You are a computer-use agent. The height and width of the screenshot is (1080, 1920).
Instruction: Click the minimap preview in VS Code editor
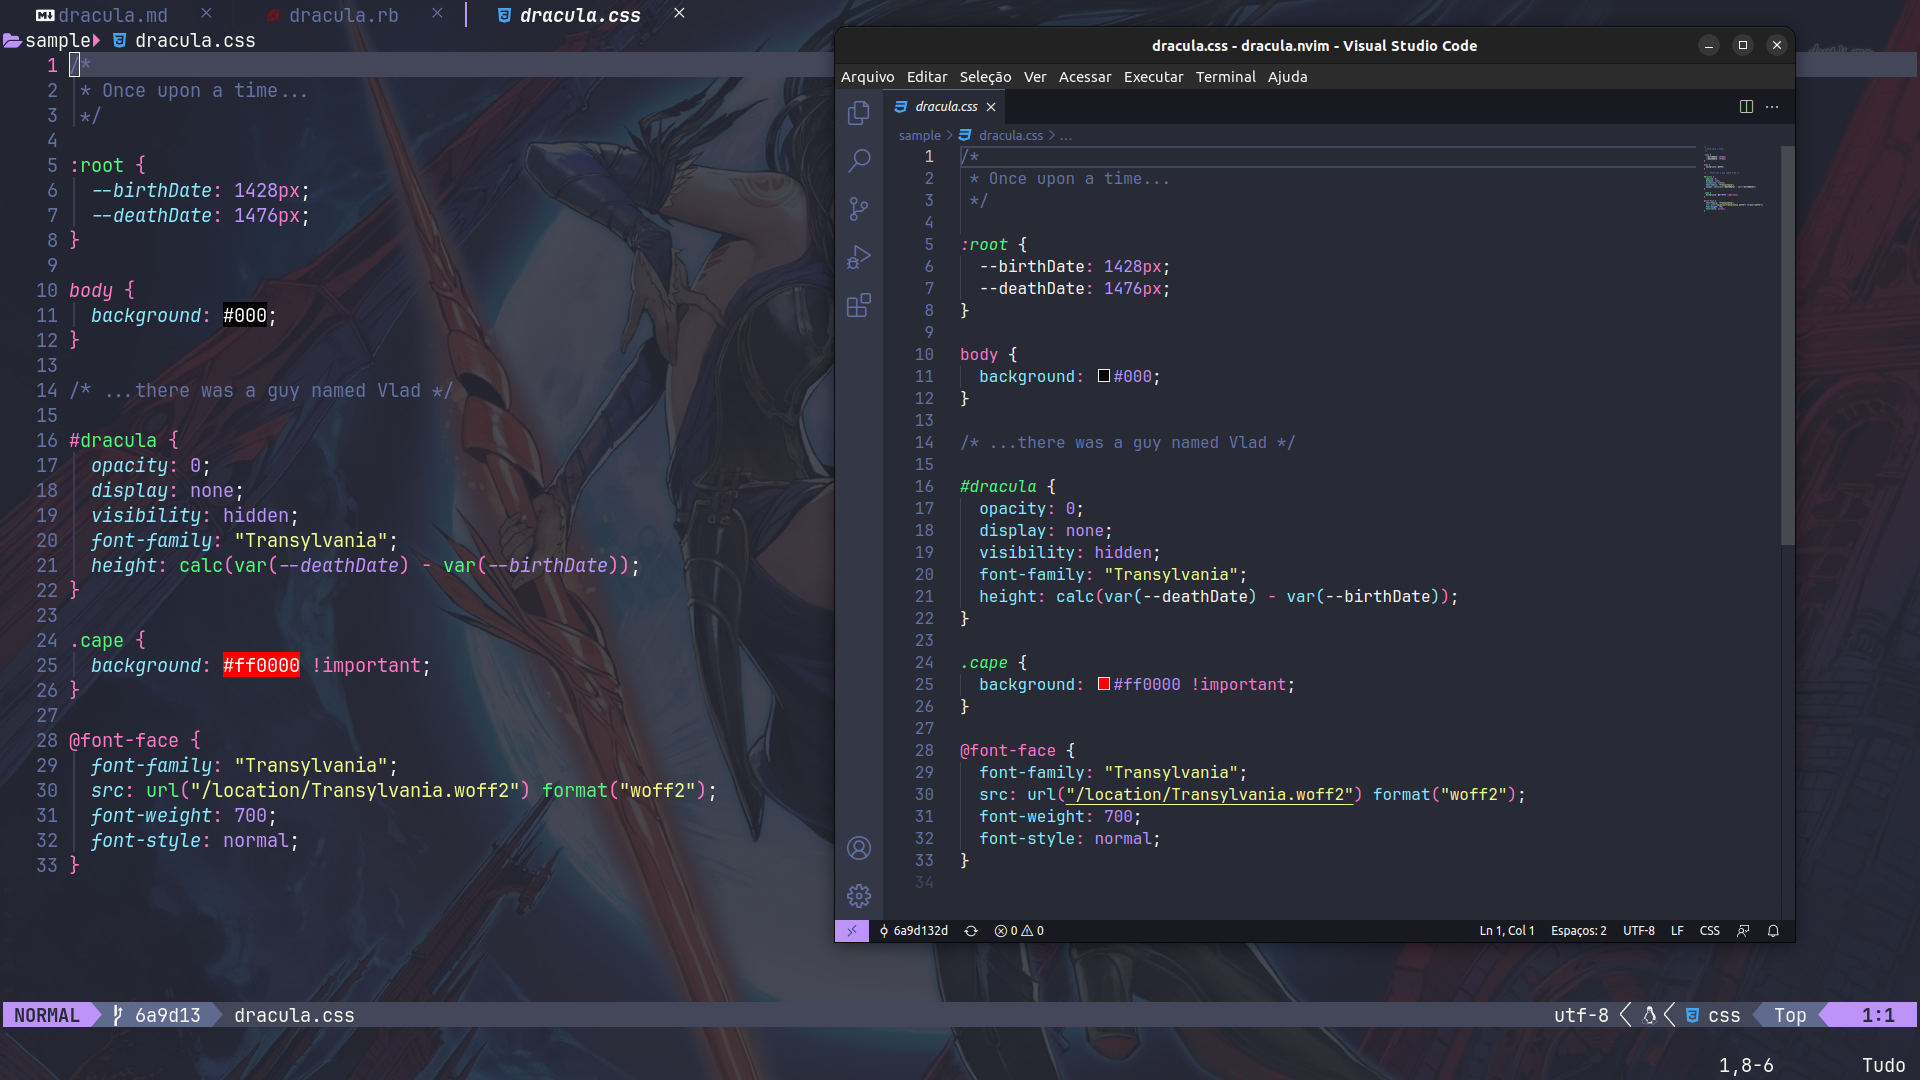[1735, 180]
